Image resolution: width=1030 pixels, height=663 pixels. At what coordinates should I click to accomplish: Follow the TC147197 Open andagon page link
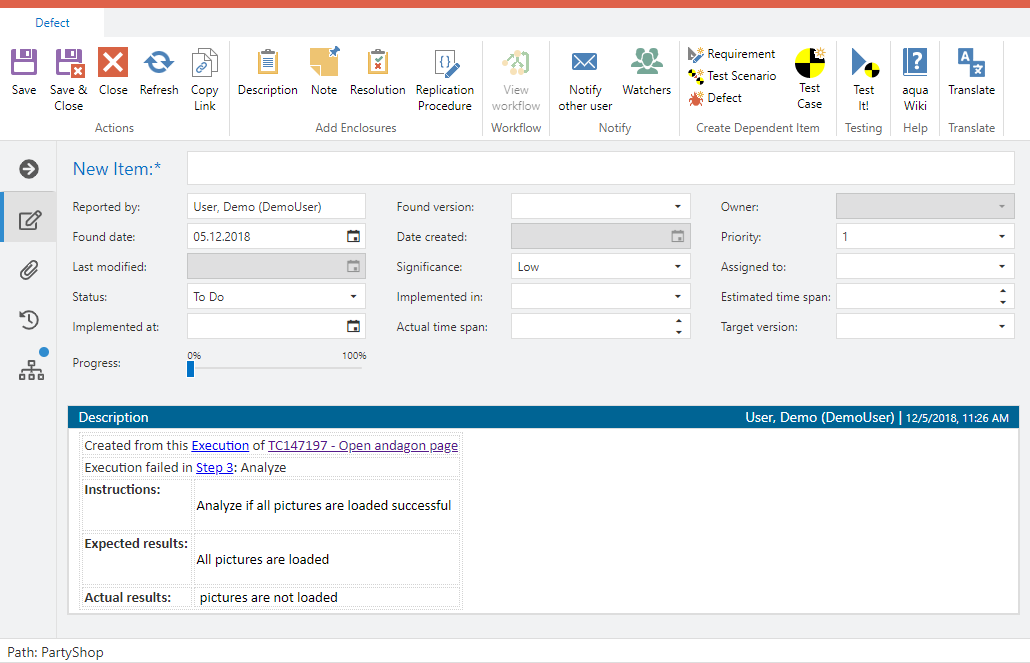362,446
